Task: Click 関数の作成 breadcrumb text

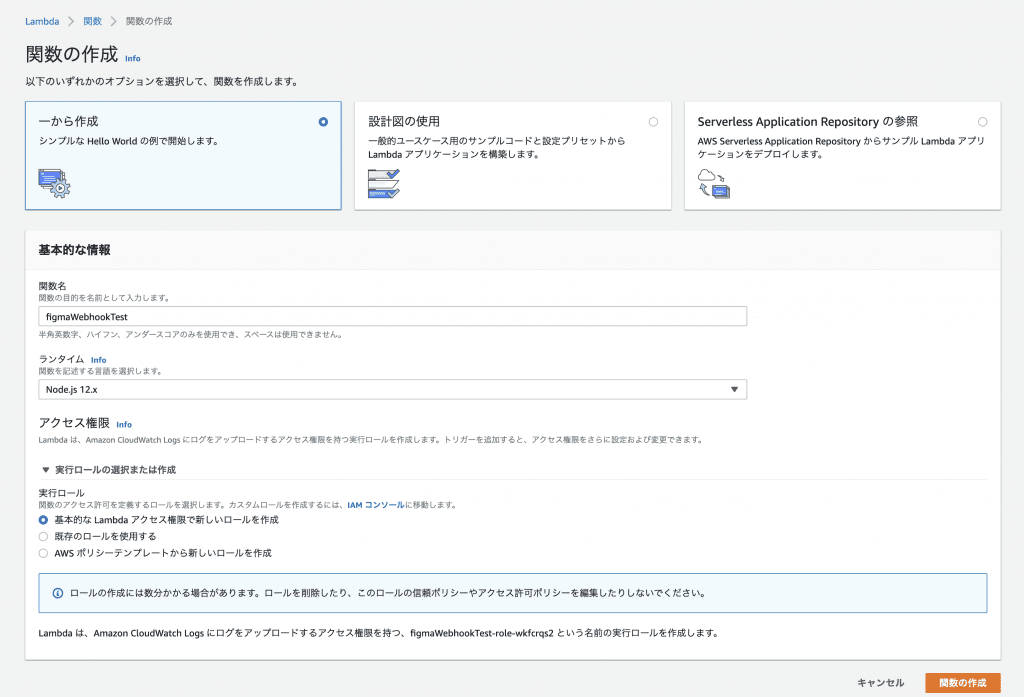Action: click(x=149, y=22)
